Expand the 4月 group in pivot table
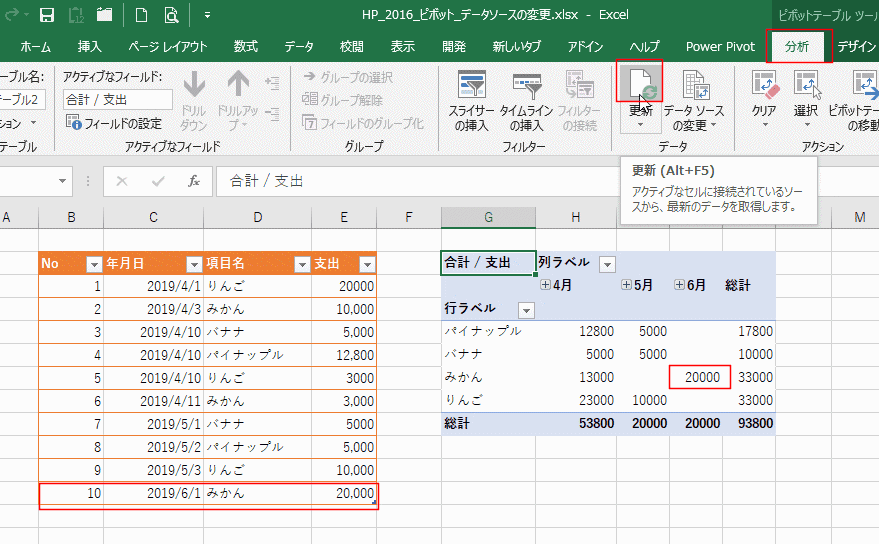879x544 pixels. click(x=545, y=285)
